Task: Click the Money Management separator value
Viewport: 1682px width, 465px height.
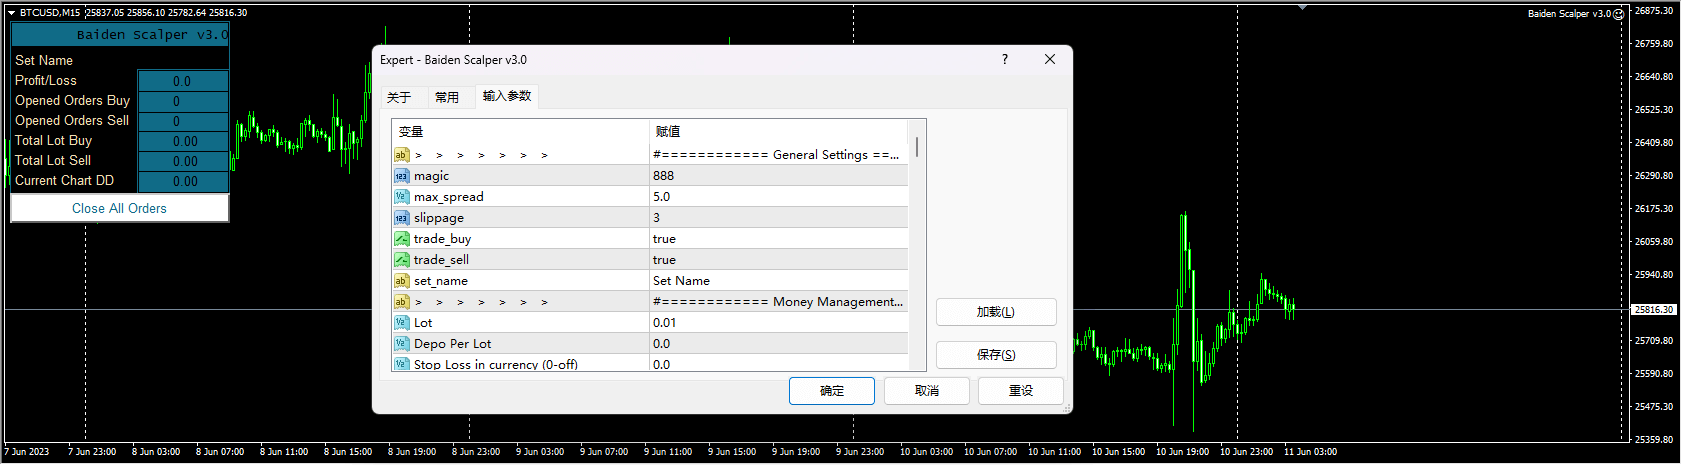Action: (x=779, y=302)
